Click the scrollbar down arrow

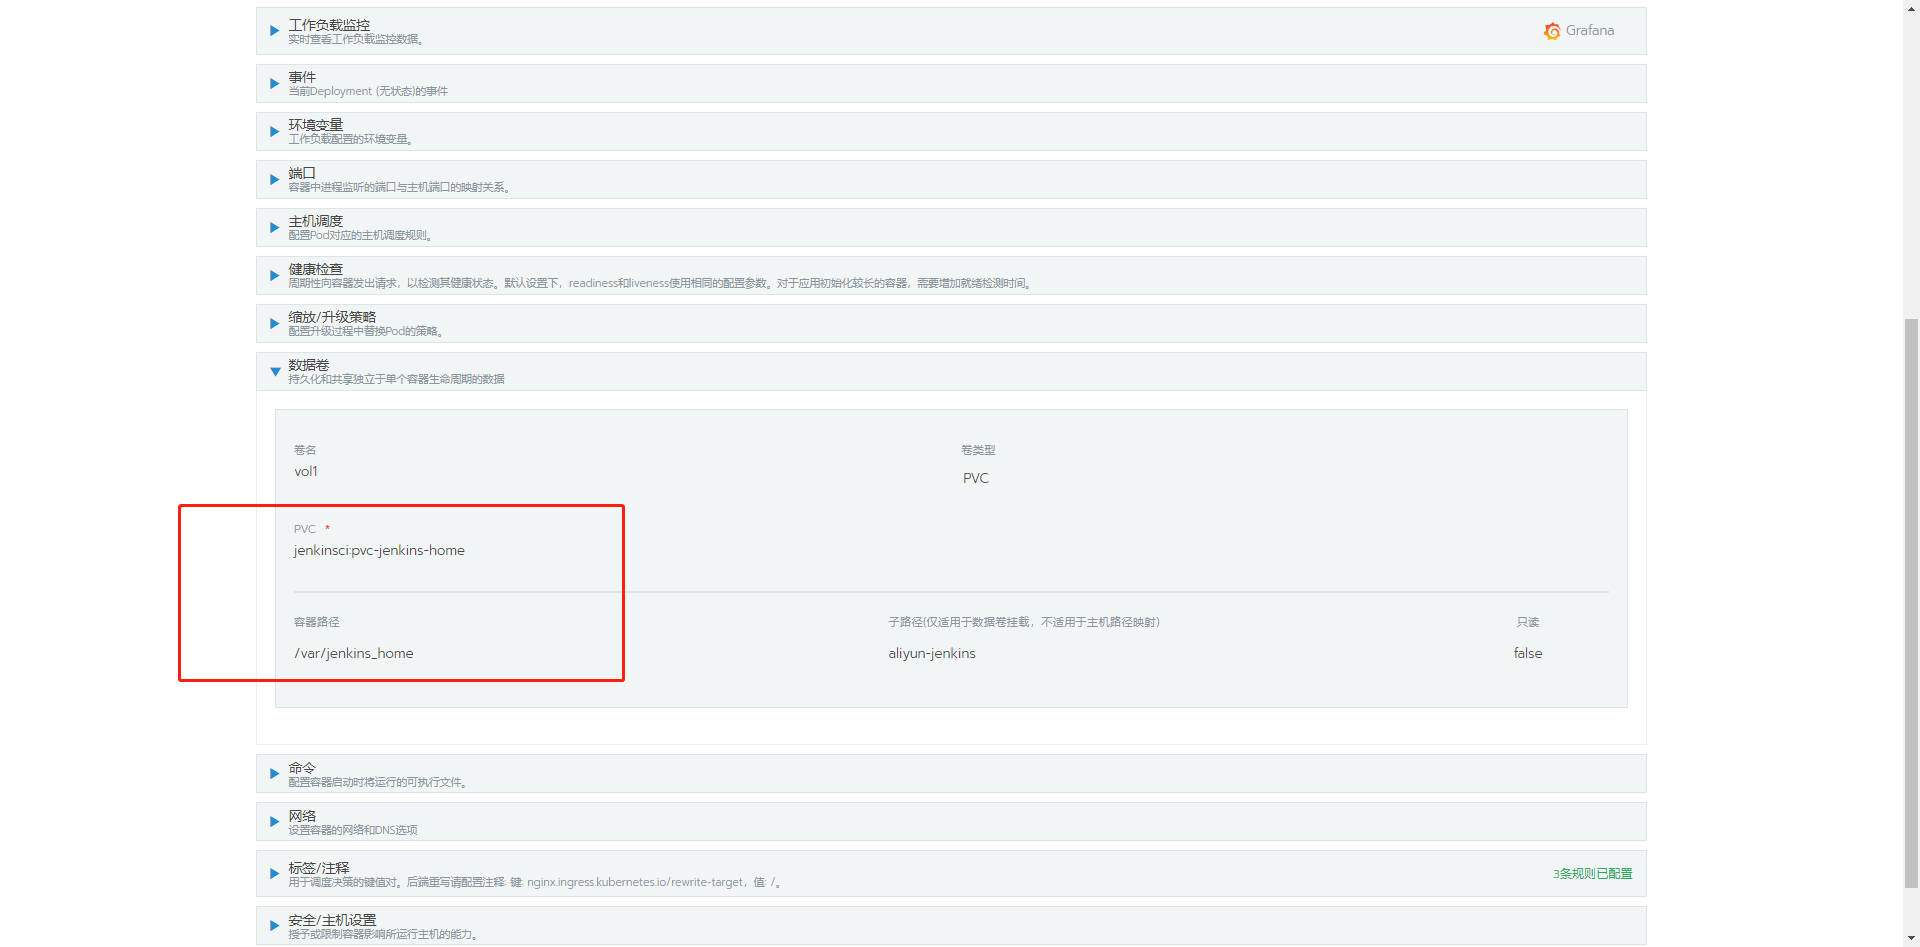click(x=1911, y=939)
